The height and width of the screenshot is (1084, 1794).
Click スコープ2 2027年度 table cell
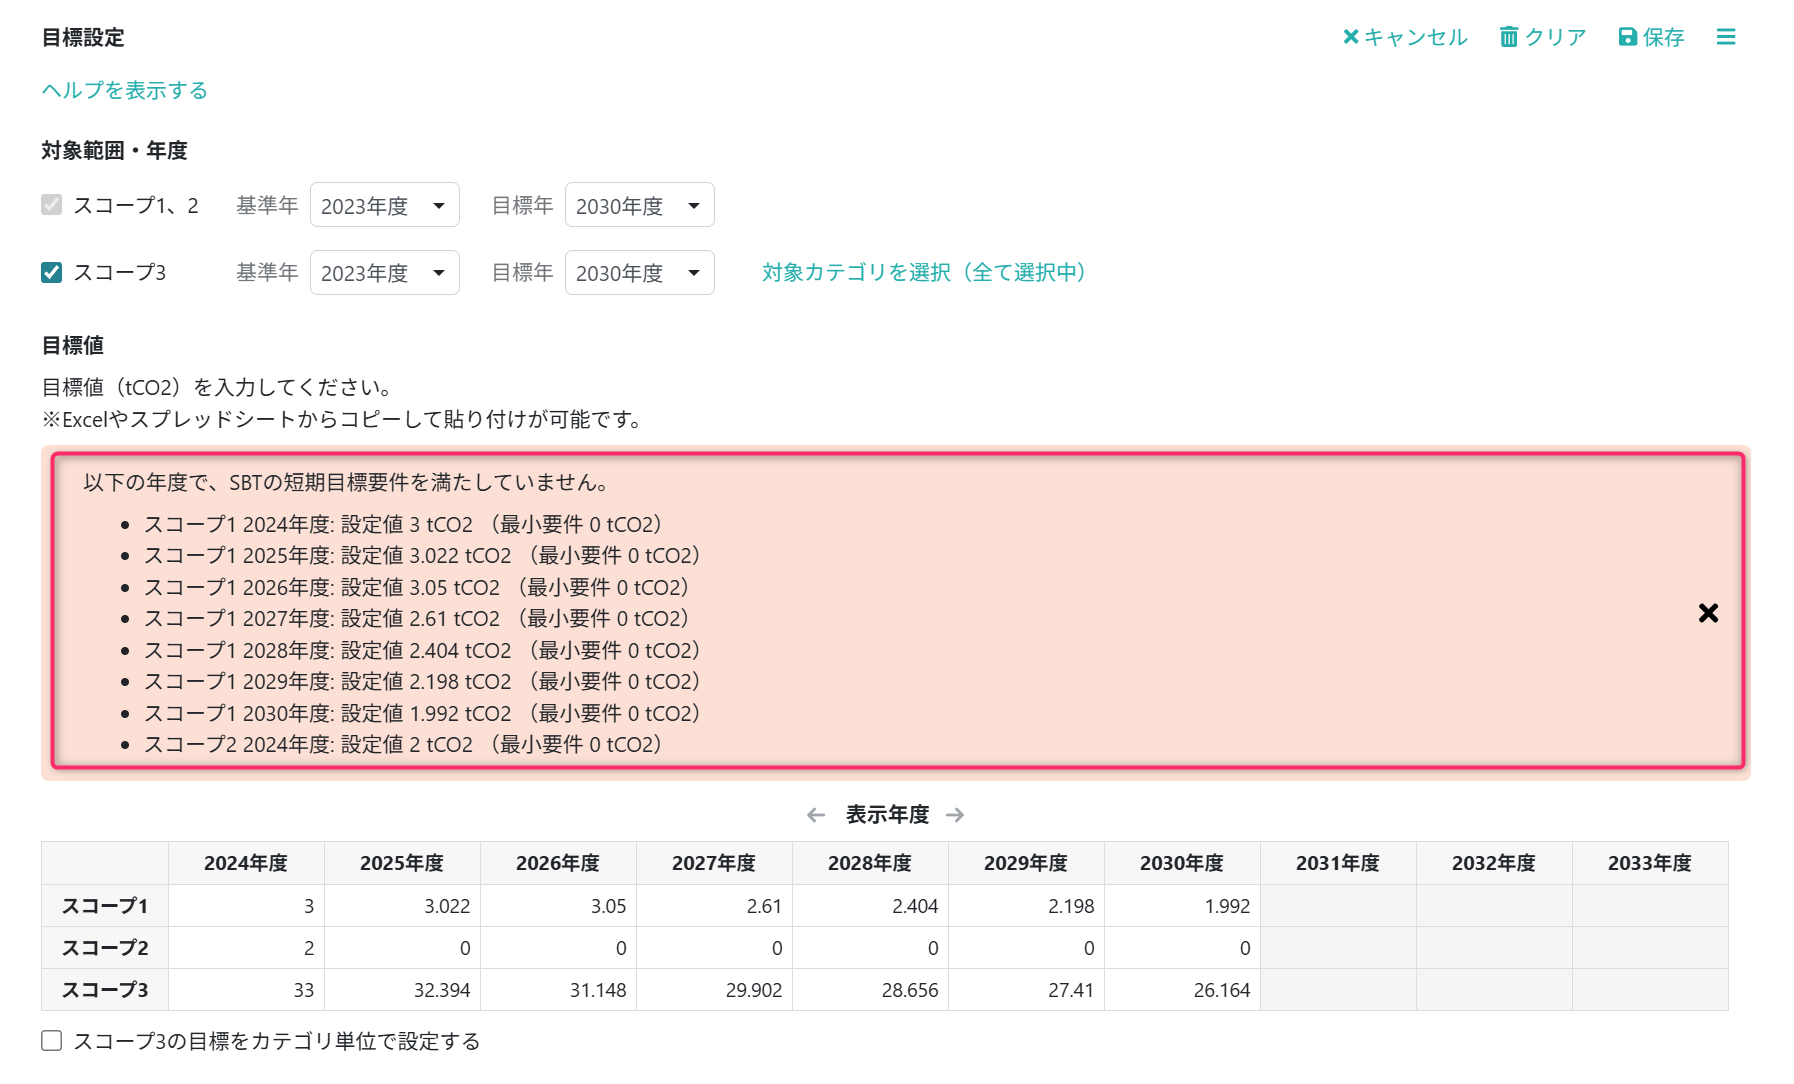click(x=714, y=948)
